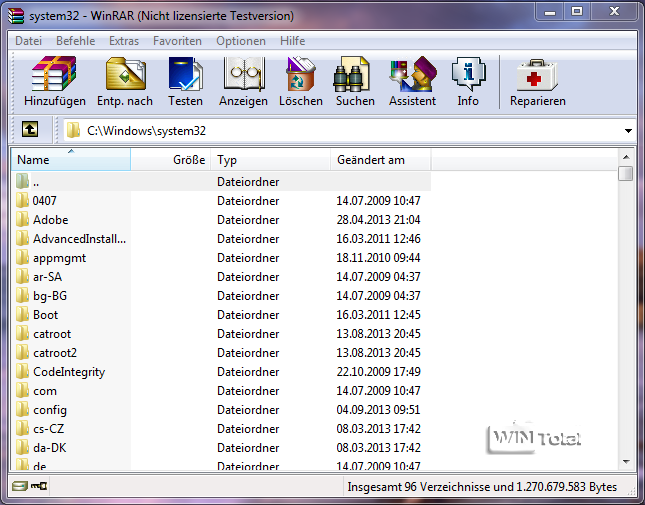645x505 pixels.
Task: Sort by the Name column header
Action: (71, 160)
